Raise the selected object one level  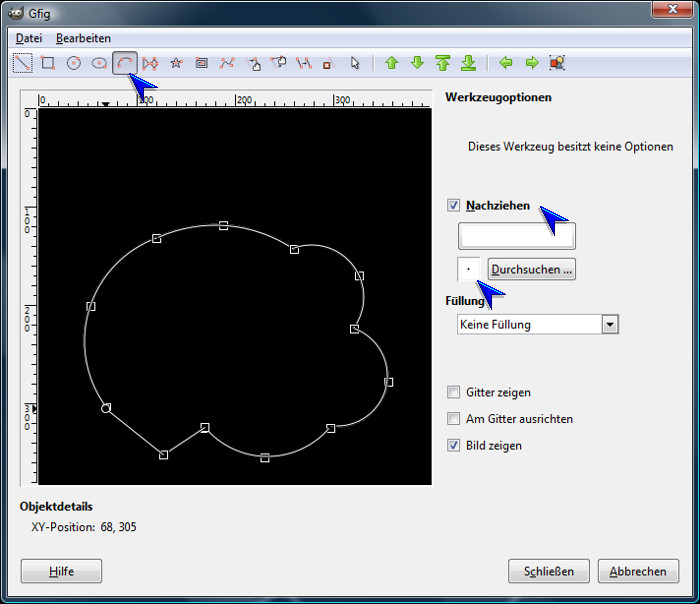(x=392, y=63)
